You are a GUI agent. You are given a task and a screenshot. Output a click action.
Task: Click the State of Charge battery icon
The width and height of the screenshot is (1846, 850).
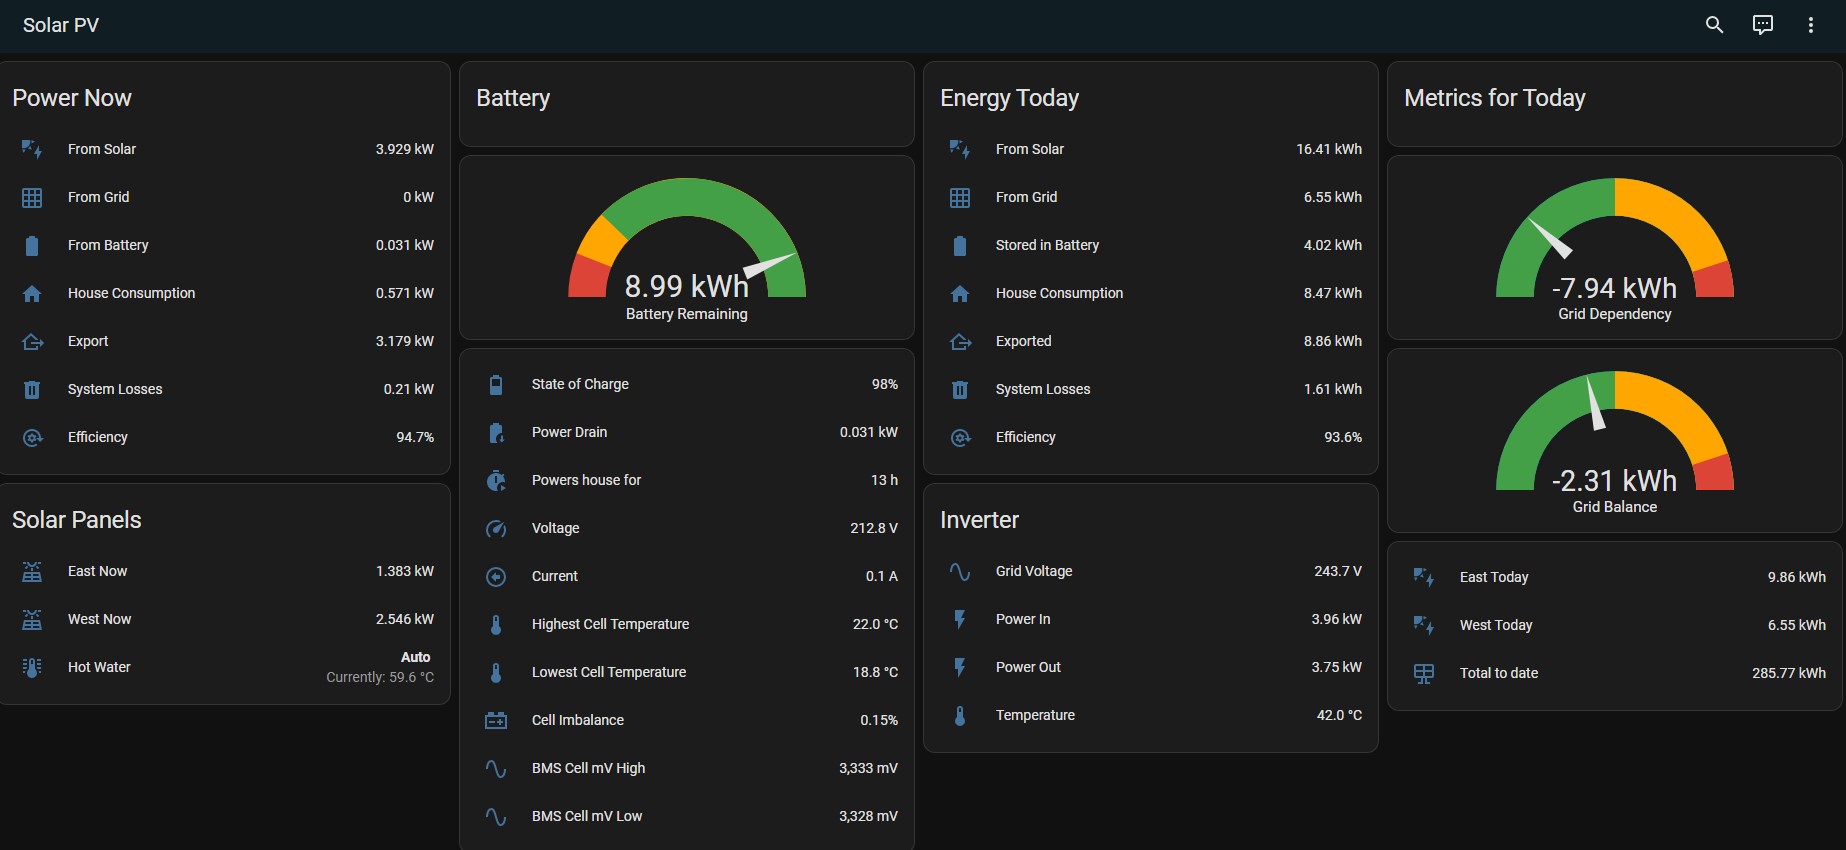coord(496,384)
